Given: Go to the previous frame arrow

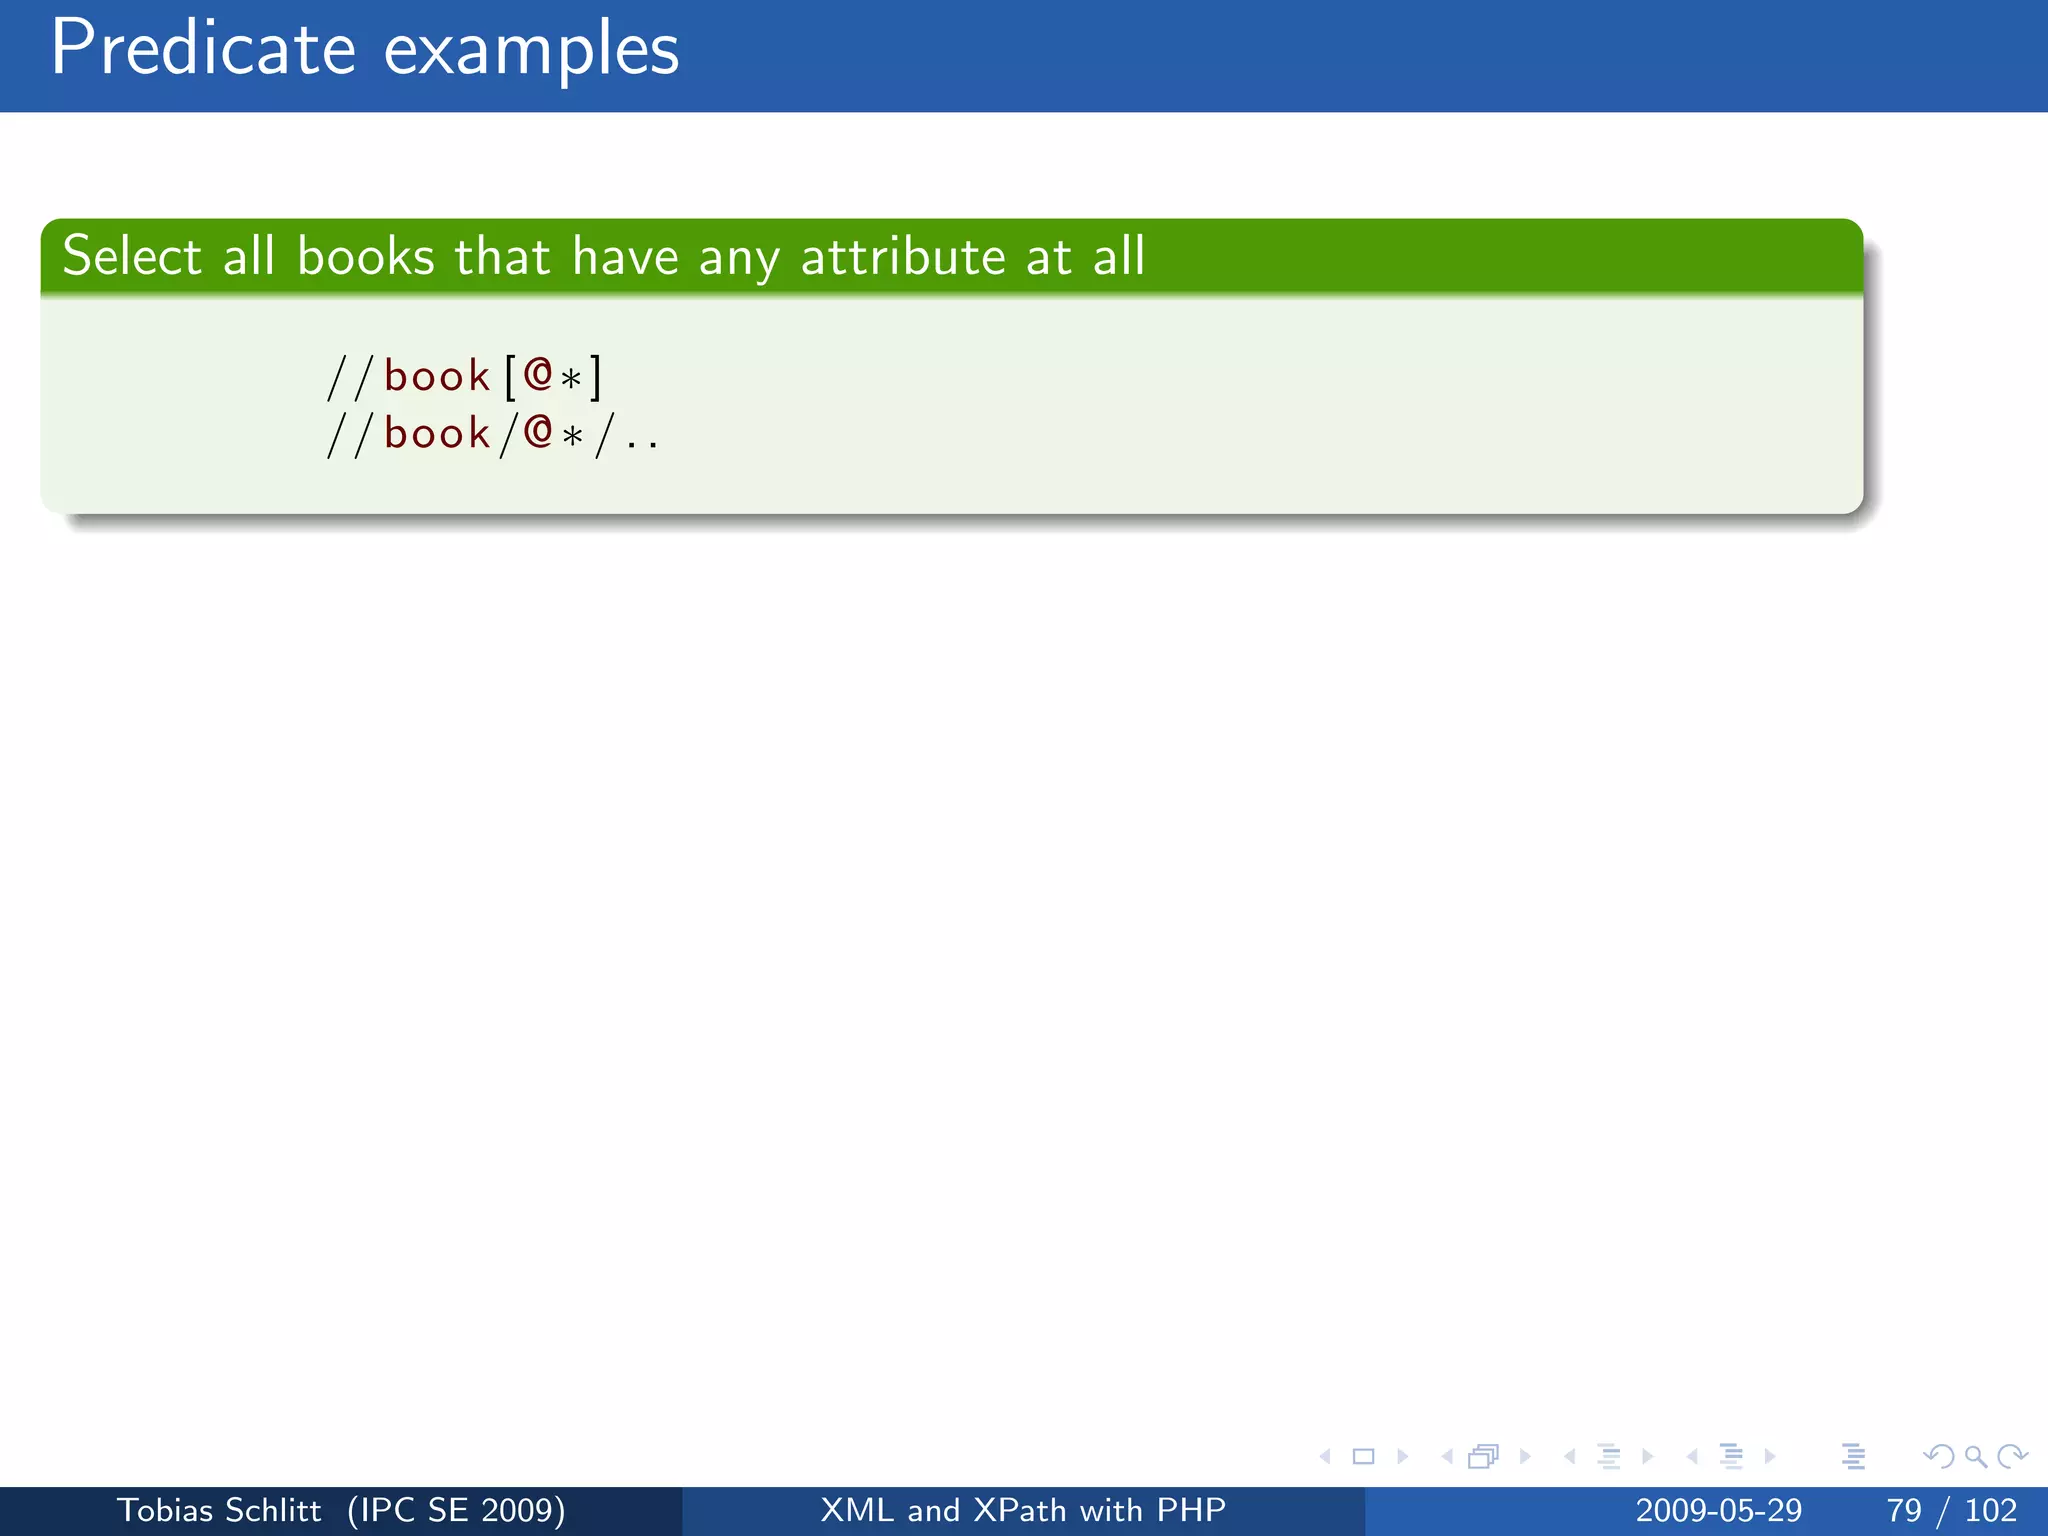Looking at the screenshot, I should point(1447,1457).
